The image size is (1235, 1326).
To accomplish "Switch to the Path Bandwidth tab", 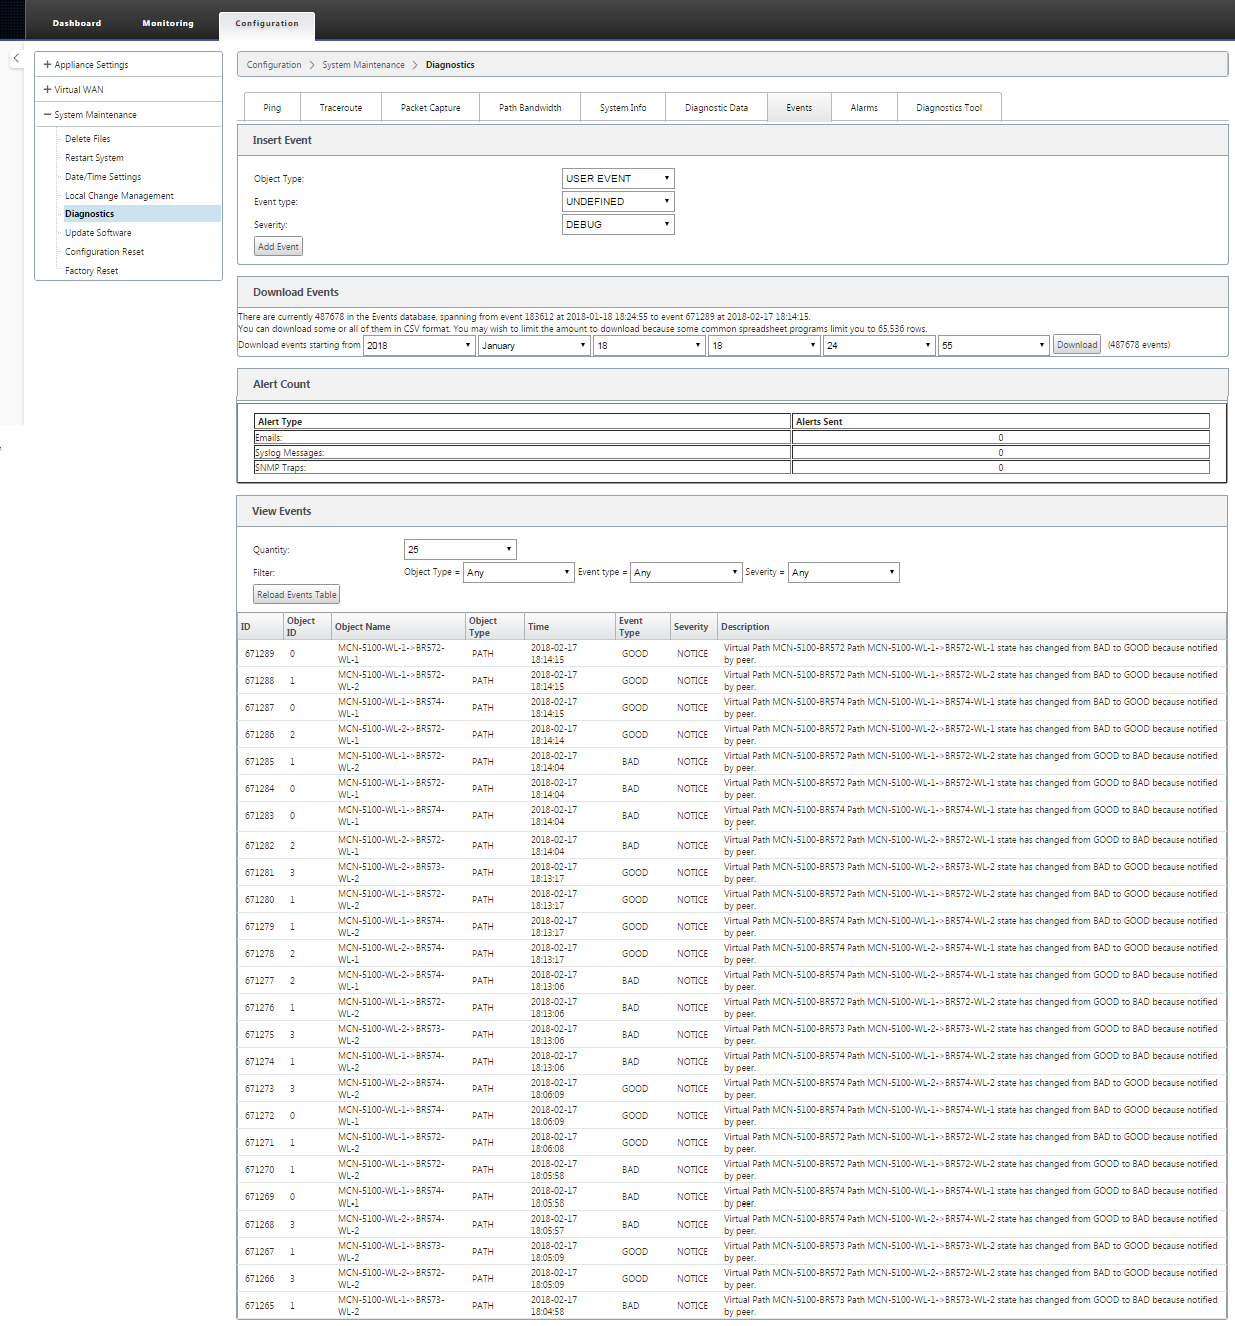I will click(x=530, y=108).
